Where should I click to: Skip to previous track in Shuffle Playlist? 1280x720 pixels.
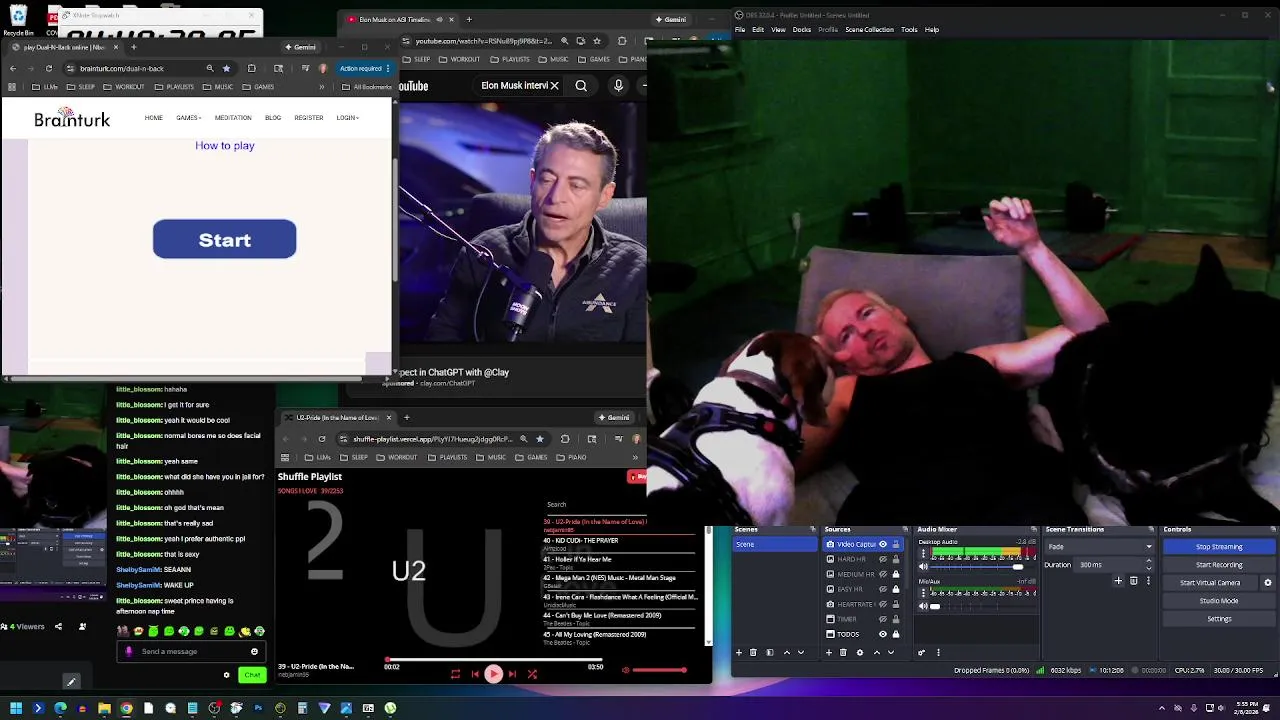coord(475,674)
